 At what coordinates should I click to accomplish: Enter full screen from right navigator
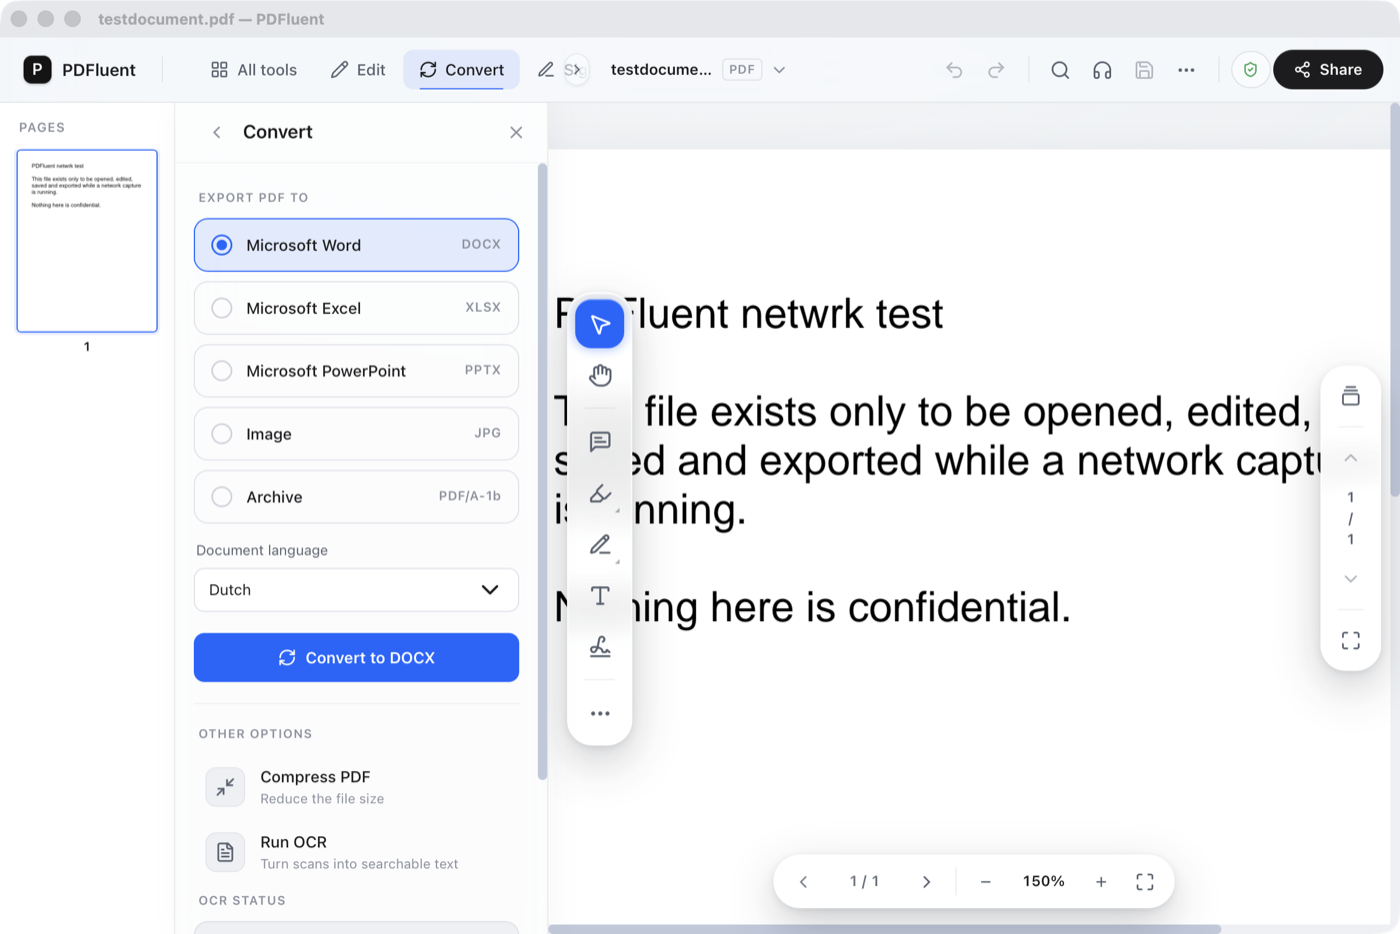pyautogui.click(x=1351, y=640)
